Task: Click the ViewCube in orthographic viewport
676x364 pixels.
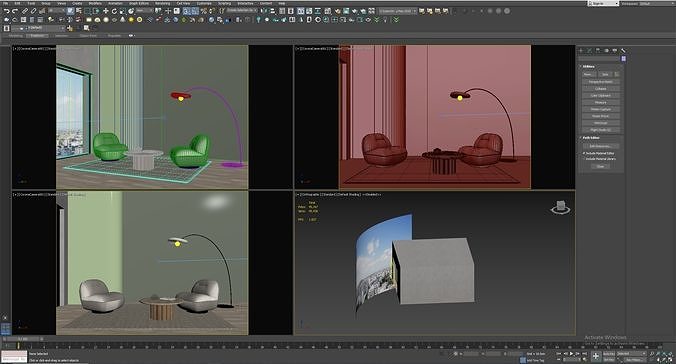Action: (x=560, y=207)
